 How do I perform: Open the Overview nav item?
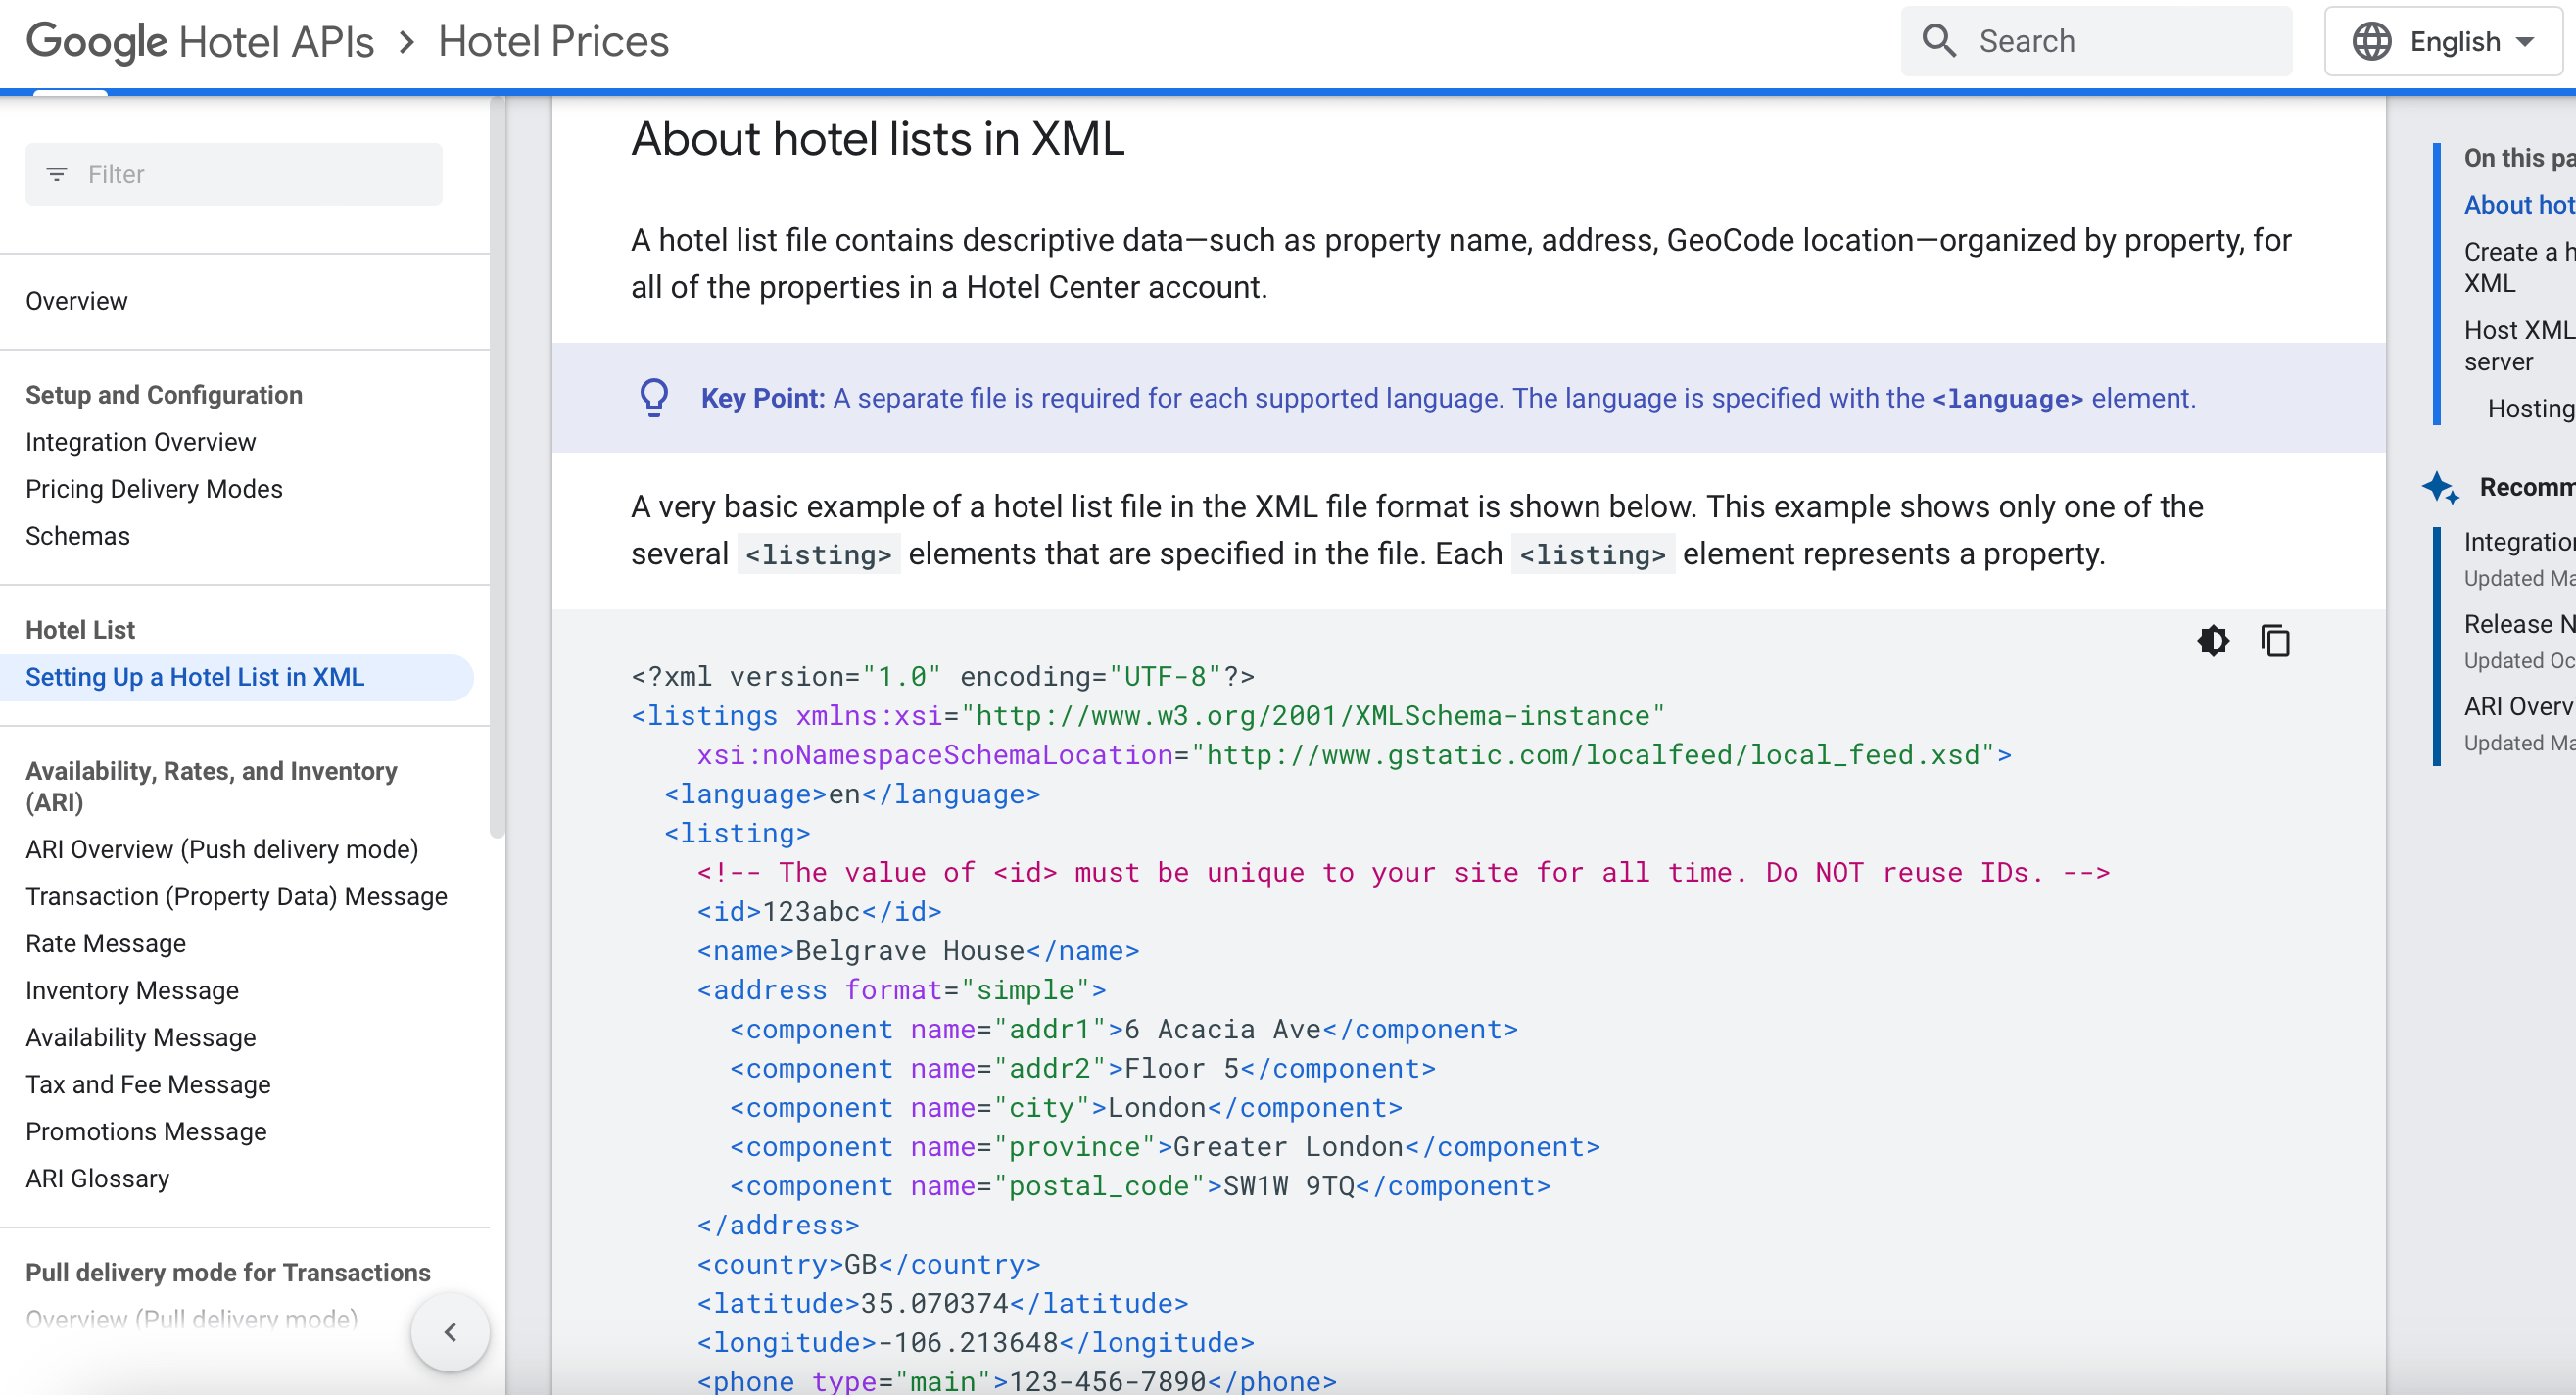click(x=77, y=301)
